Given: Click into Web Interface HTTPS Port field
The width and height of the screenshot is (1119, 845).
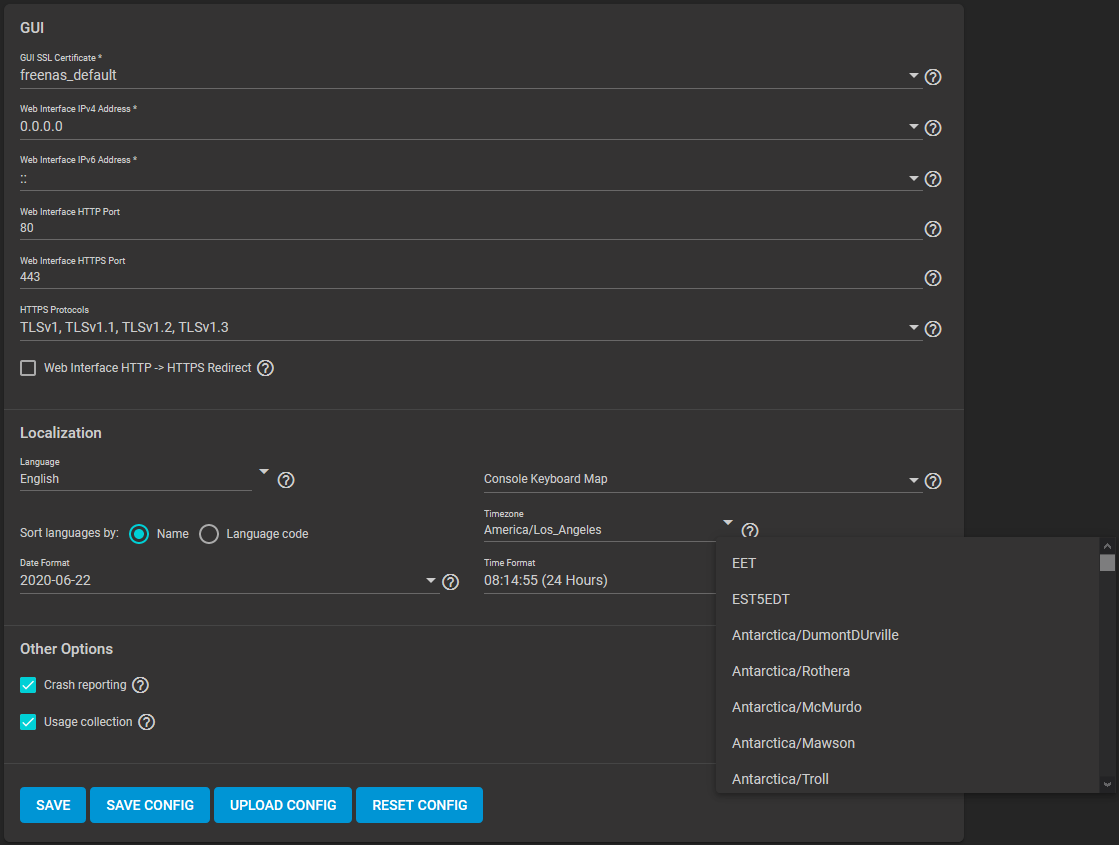Looking at the screenshot, I should tap(470, 277).
